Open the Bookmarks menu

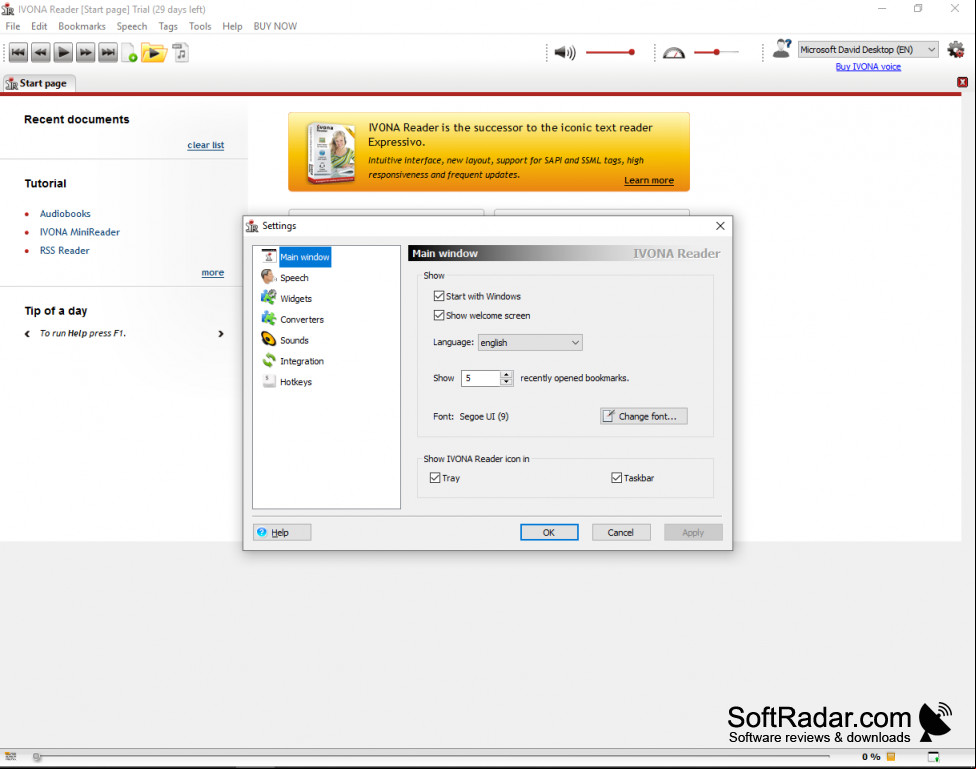coord(82,26)
